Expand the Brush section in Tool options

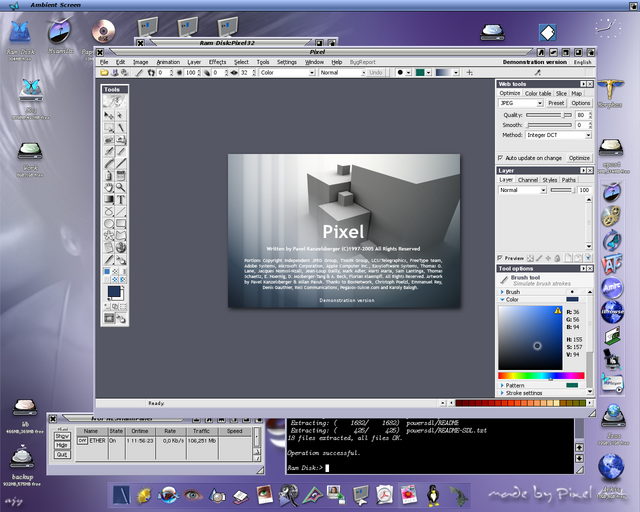coord(502,292)
